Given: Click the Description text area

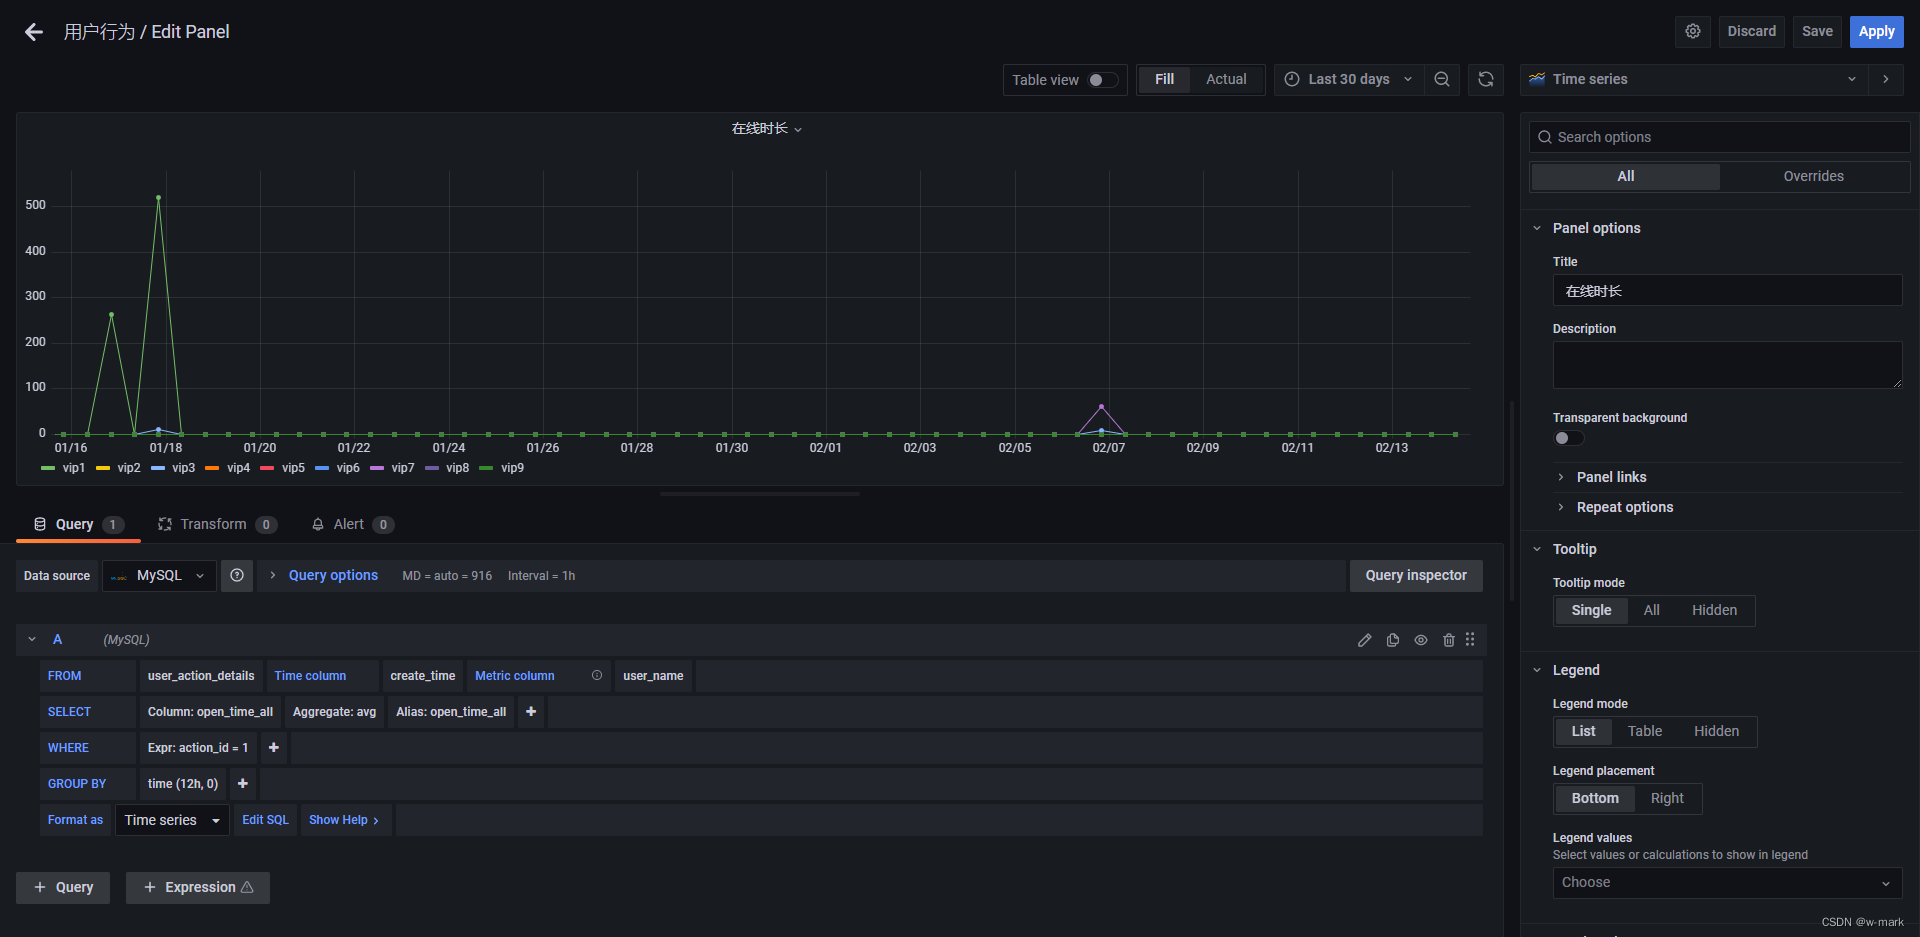Looking at the screenshot, I should coord(1727,365).
